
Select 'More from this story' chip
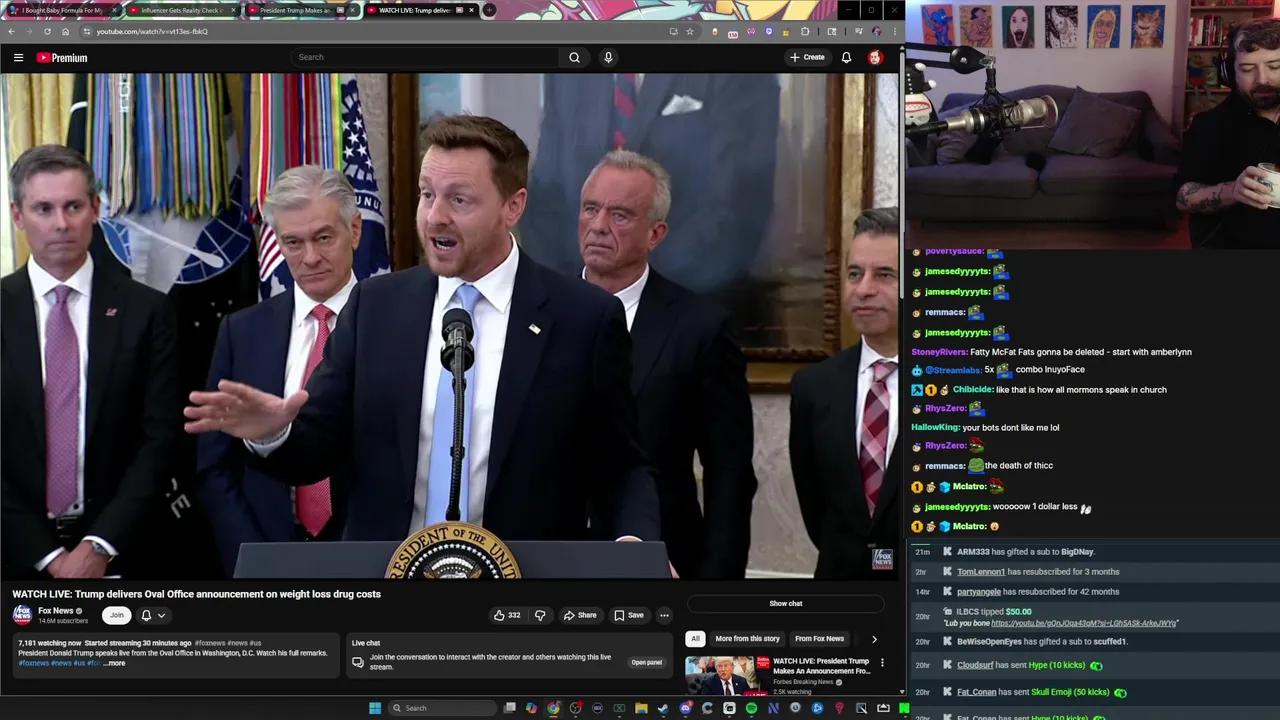(747, 638)
